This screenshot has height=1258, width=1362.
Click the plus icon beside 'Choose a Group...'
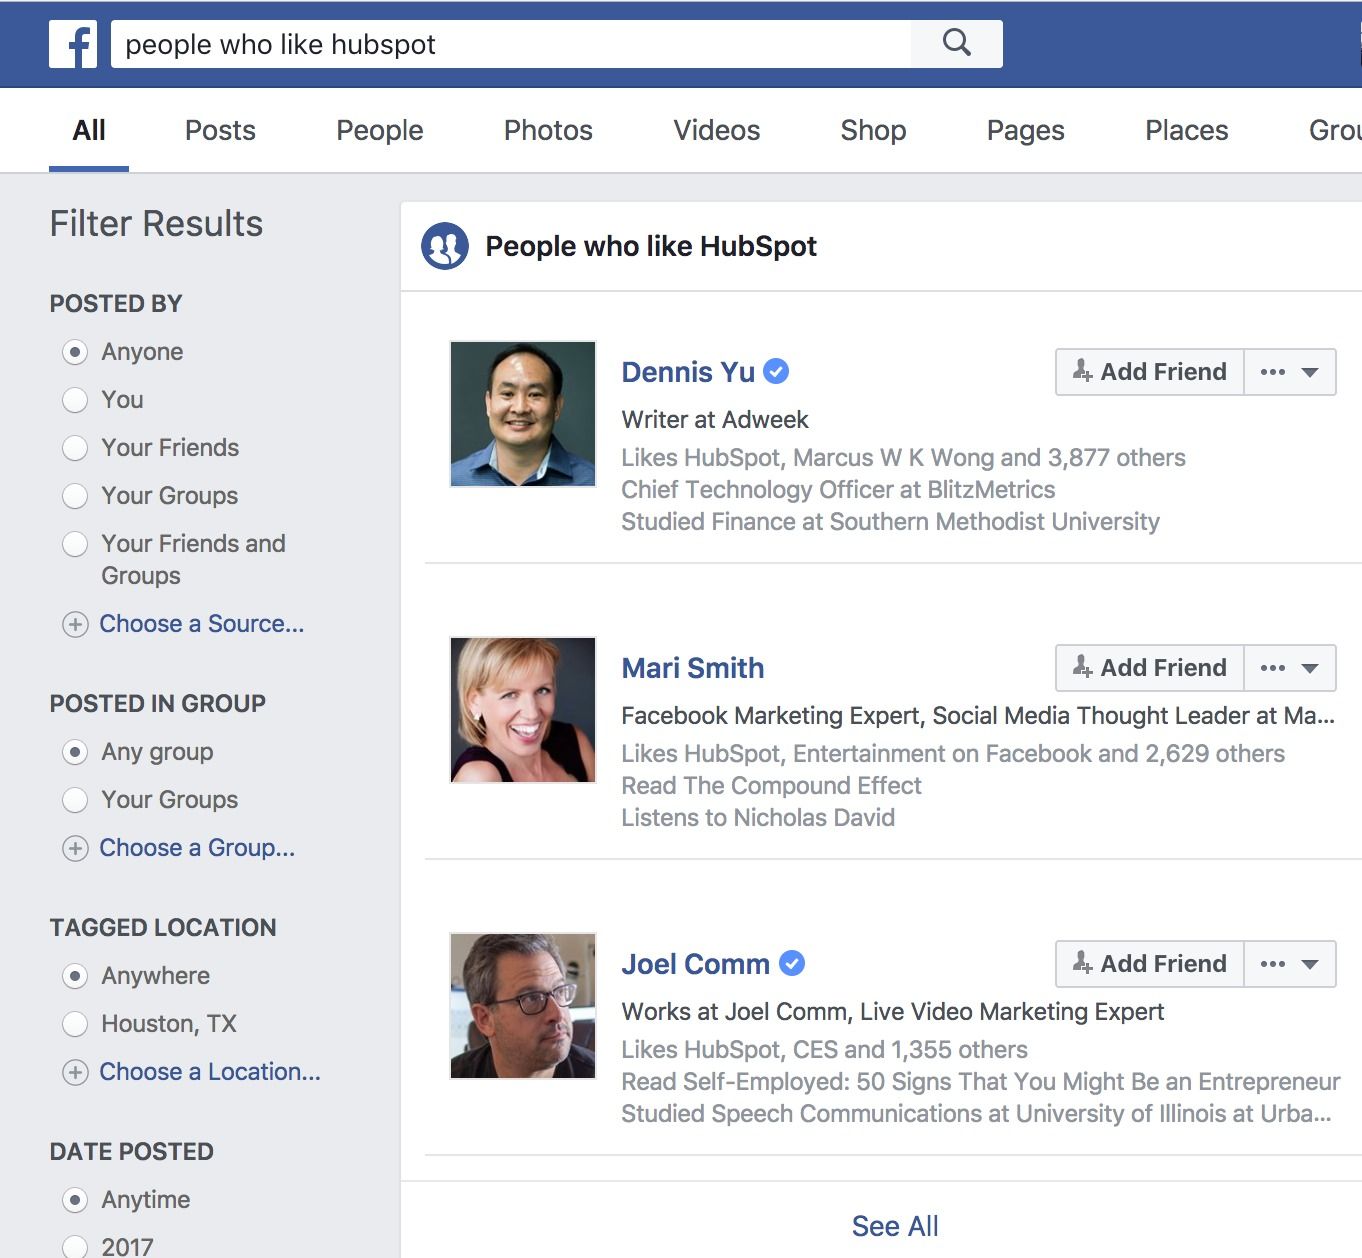pos(76,848)
